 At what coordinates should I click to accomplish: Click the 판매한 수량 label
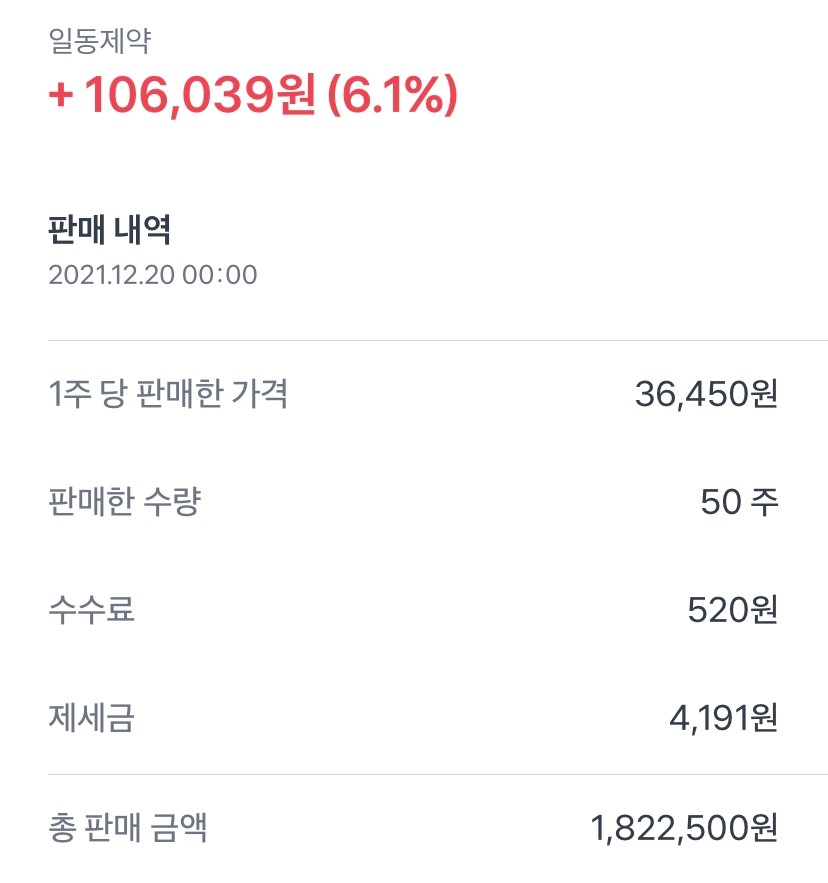click(124, 501)
